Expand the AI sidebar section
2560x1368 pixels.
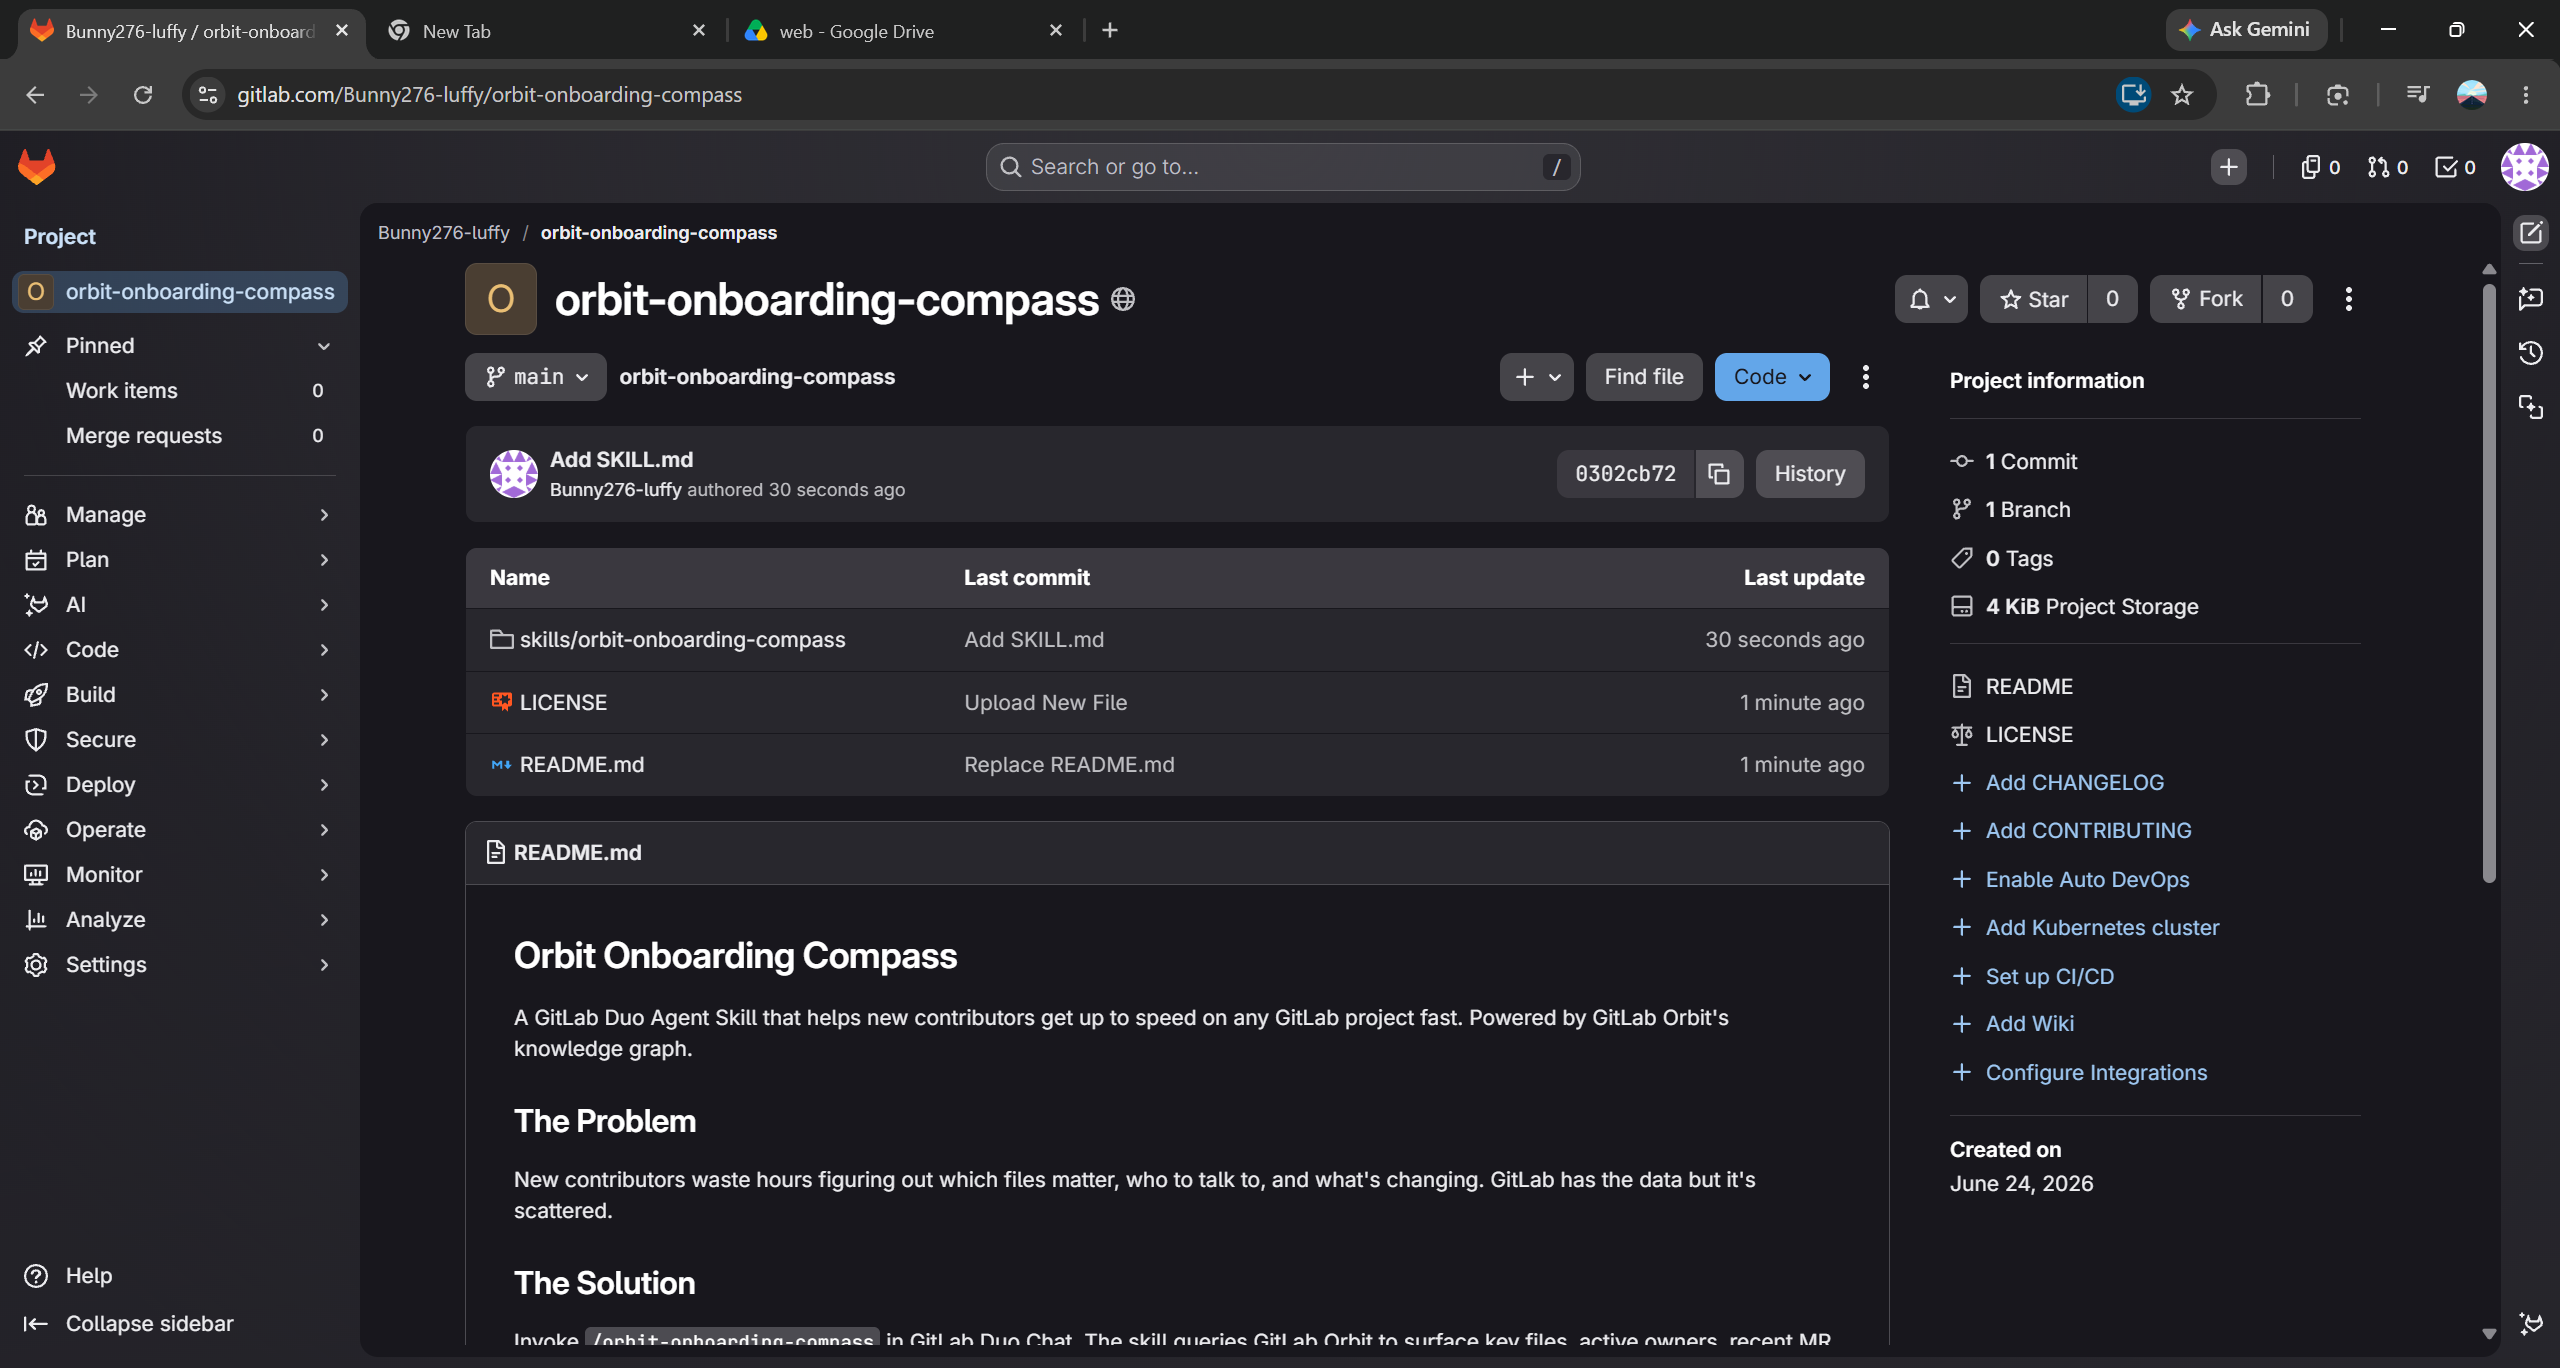(180, 605)
